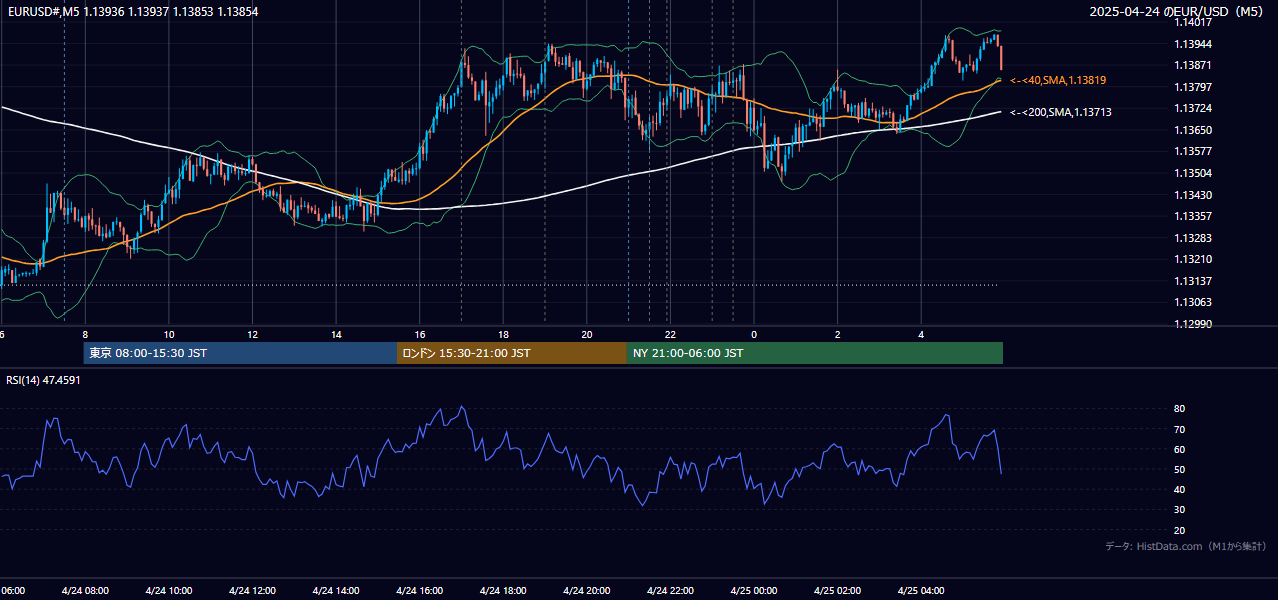Select the '2025-04-24 のEUR/USD (M5)' chart heading
Image resolution: width=1278 pixels, height=600 pixels.
tap(1177, 11)
